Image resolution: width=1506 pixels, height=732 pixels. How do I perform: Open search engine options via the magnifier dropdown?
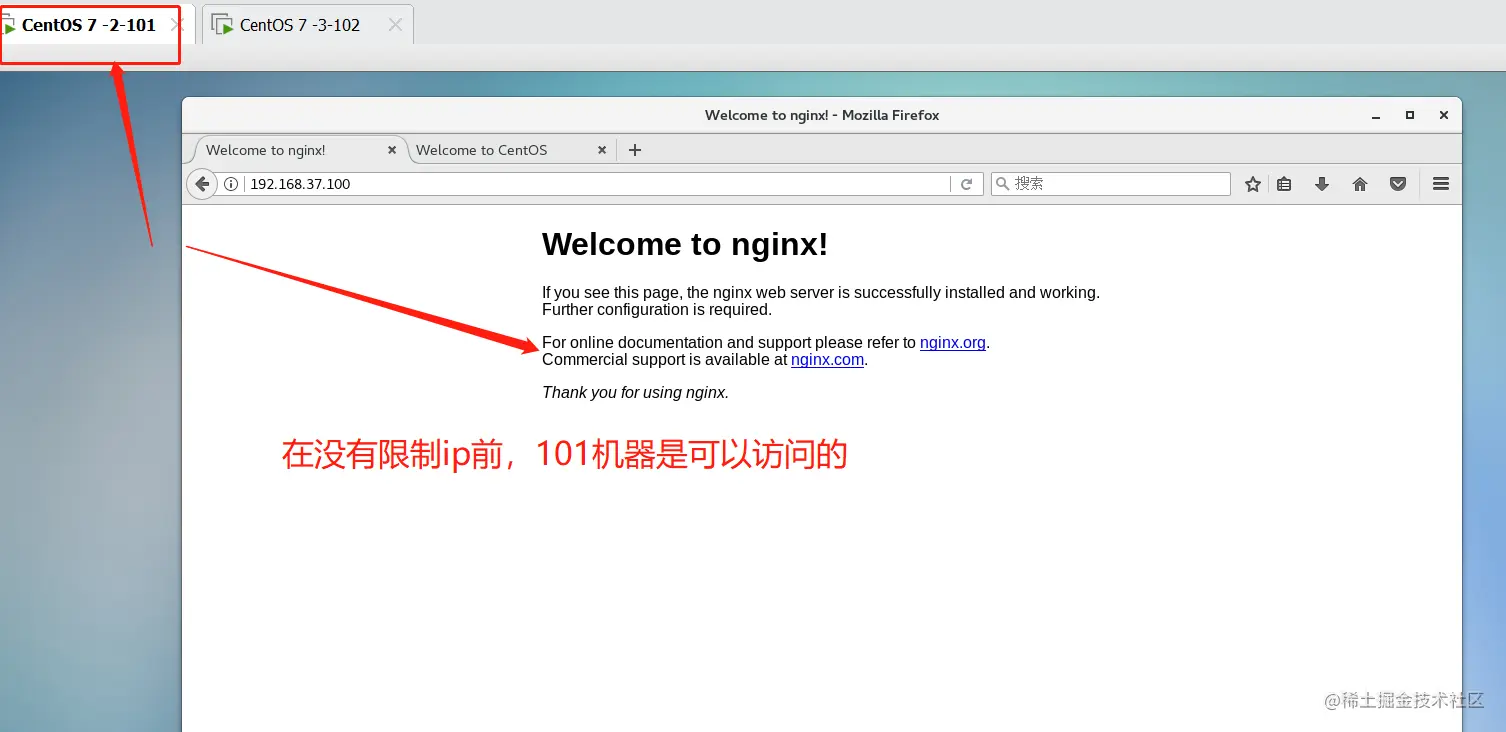pos(1002,183)
